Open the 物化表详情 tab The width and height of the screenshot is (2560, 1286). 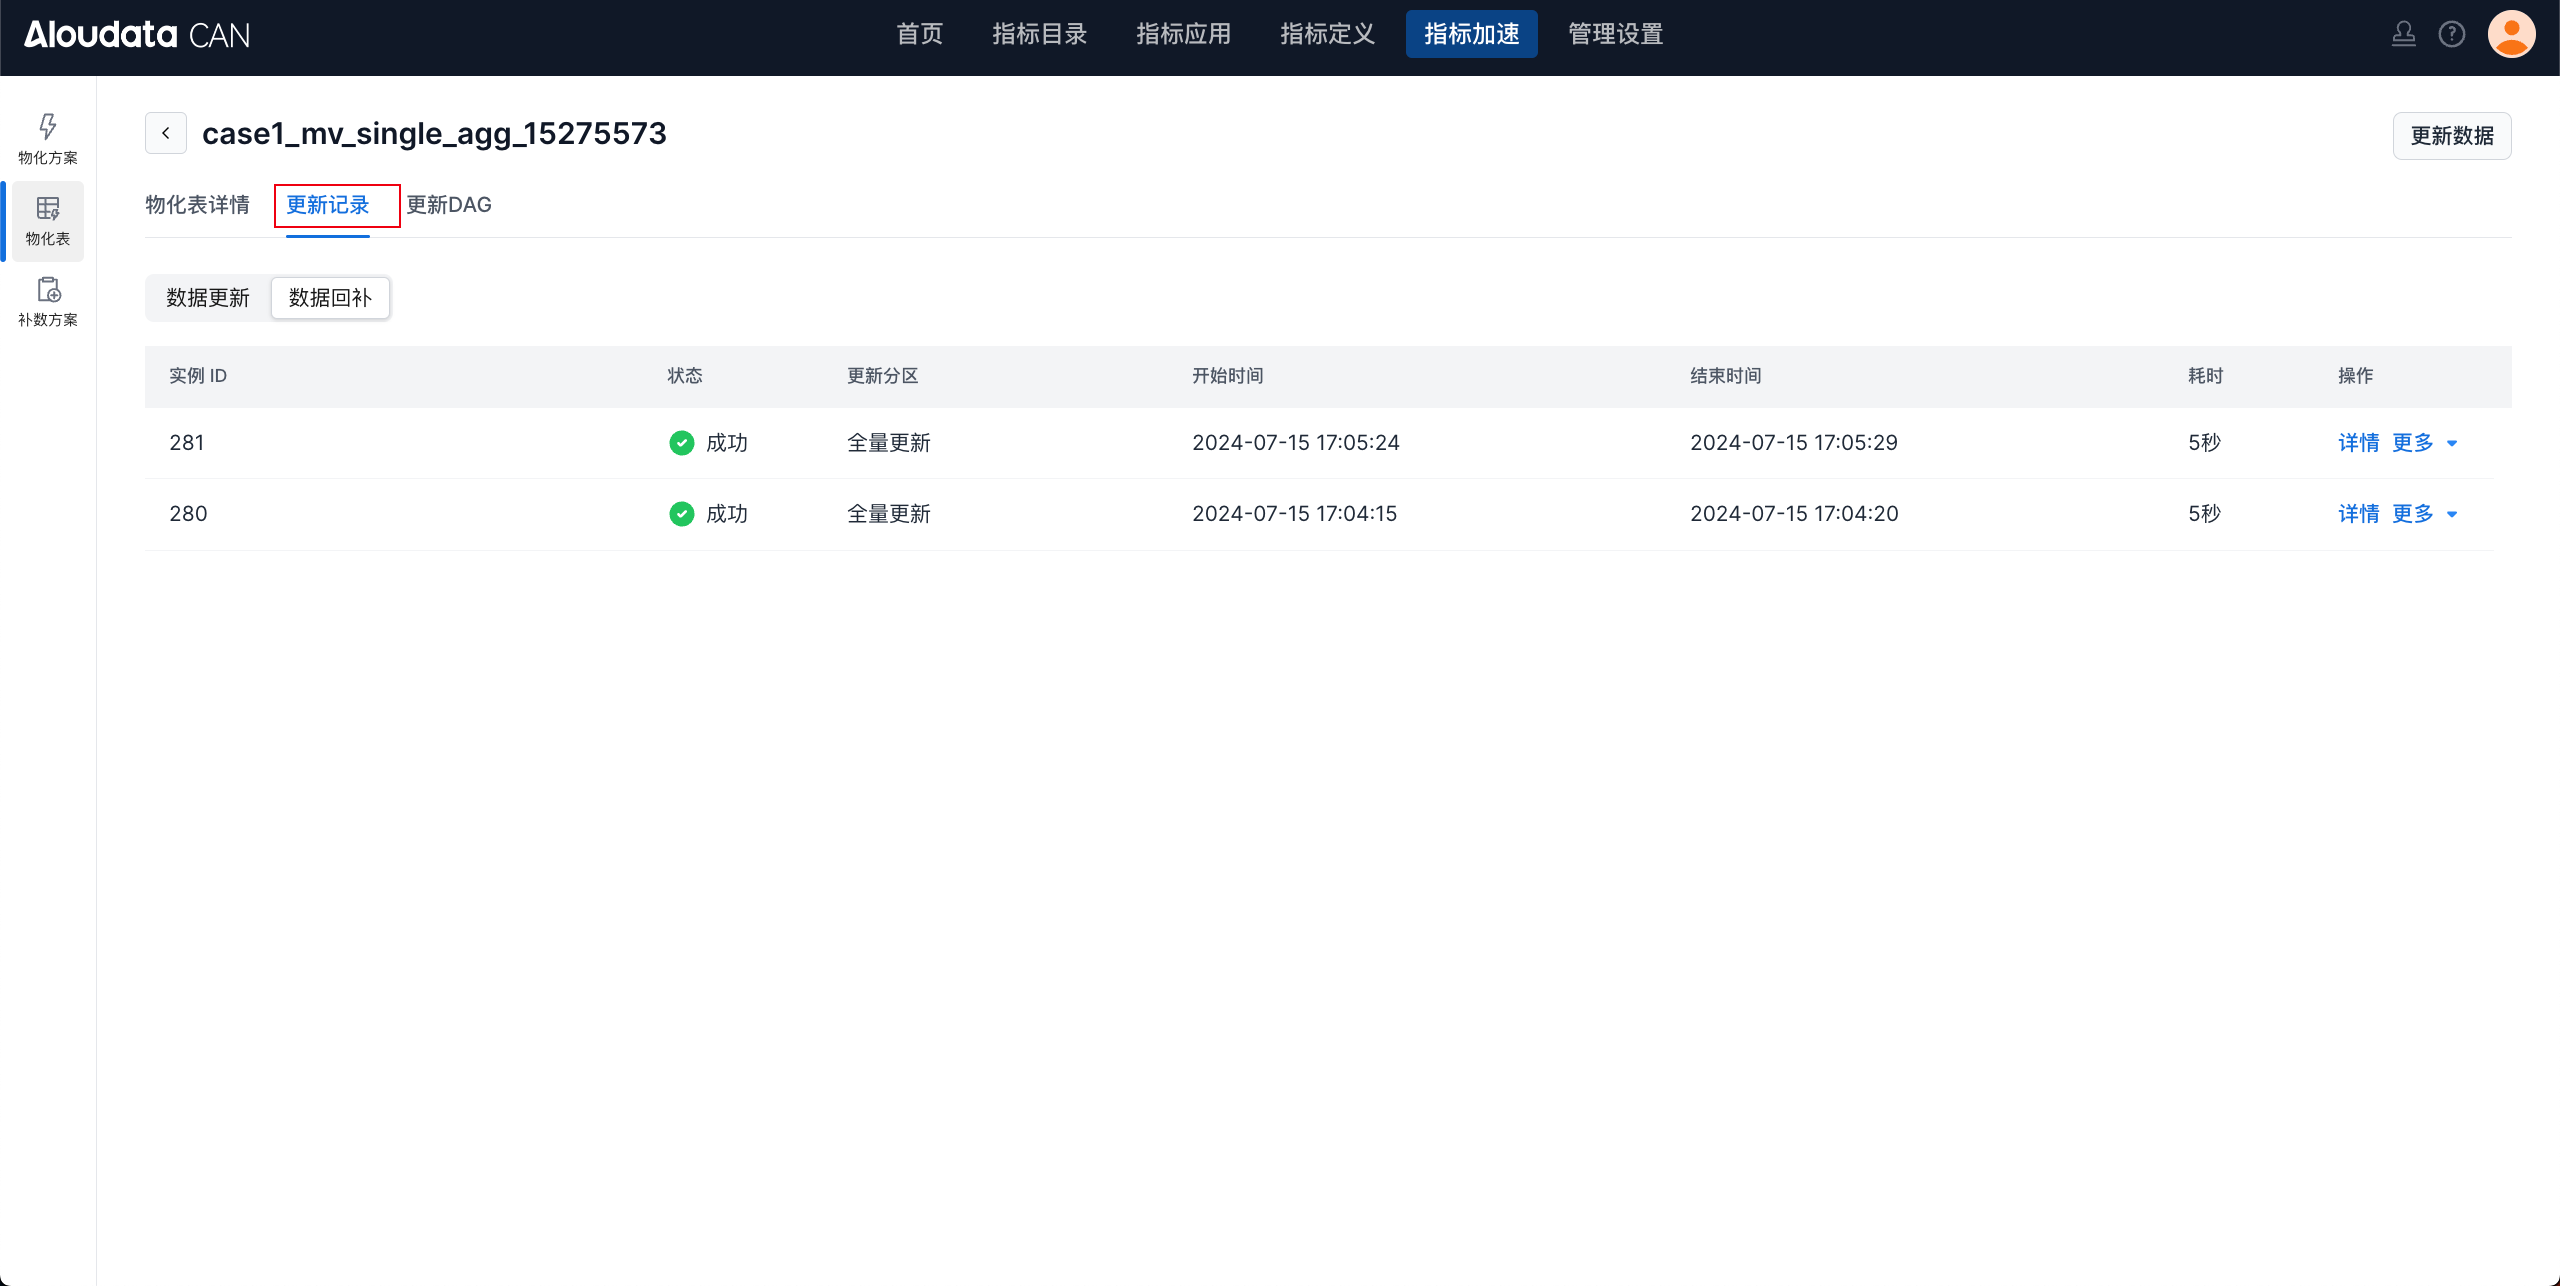coord(197,205)
